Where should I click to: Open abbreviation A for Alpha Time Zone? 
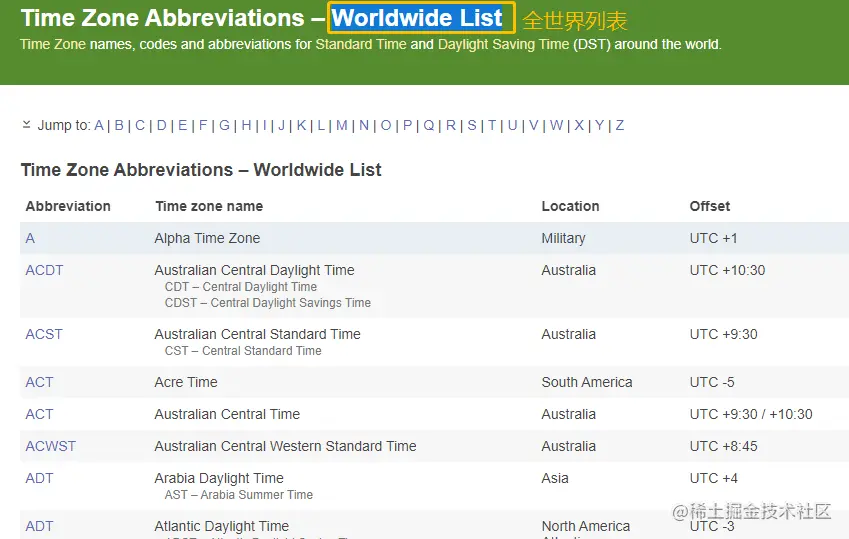tap(30, 238)
